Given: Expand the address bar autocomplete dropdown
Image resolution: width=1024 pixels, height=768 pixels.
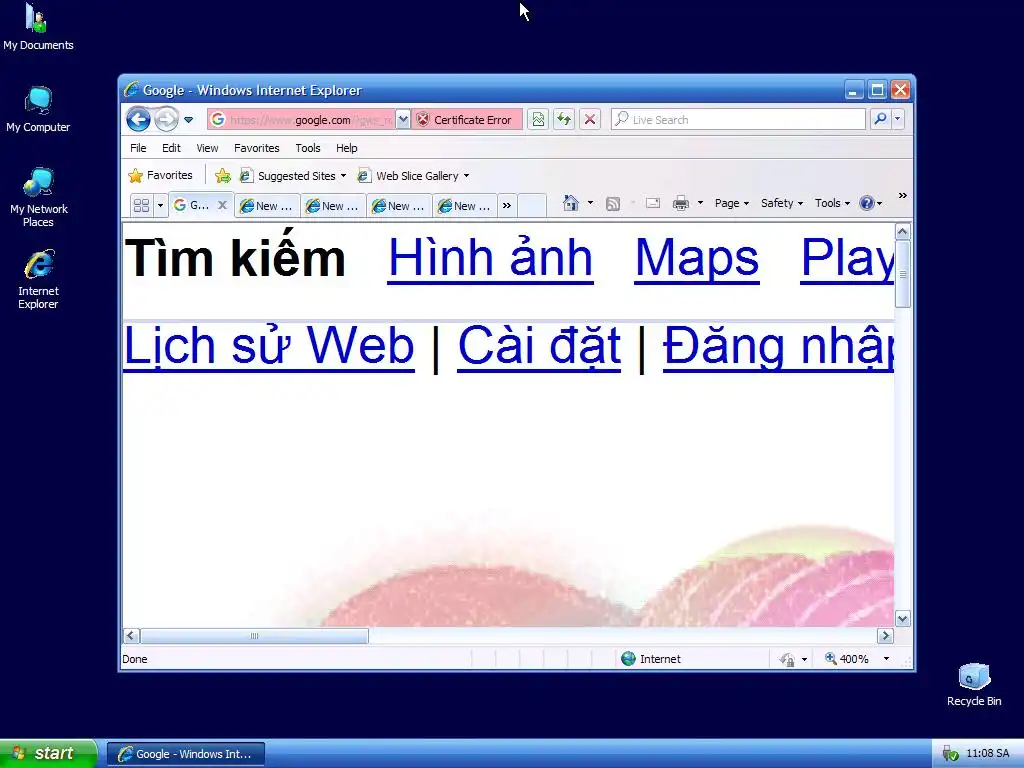Looking at the screenshot, I should pos(403,120).
